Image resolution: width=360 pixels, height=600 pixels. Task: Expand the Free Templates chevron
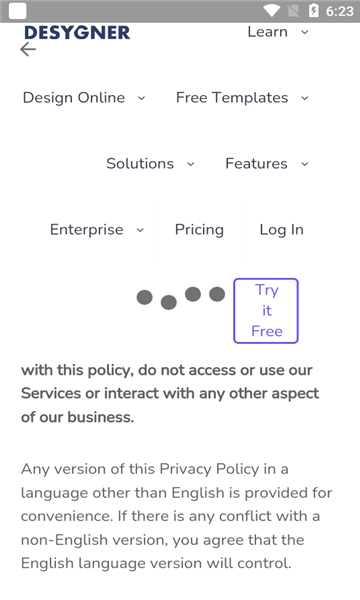(305, 98)
